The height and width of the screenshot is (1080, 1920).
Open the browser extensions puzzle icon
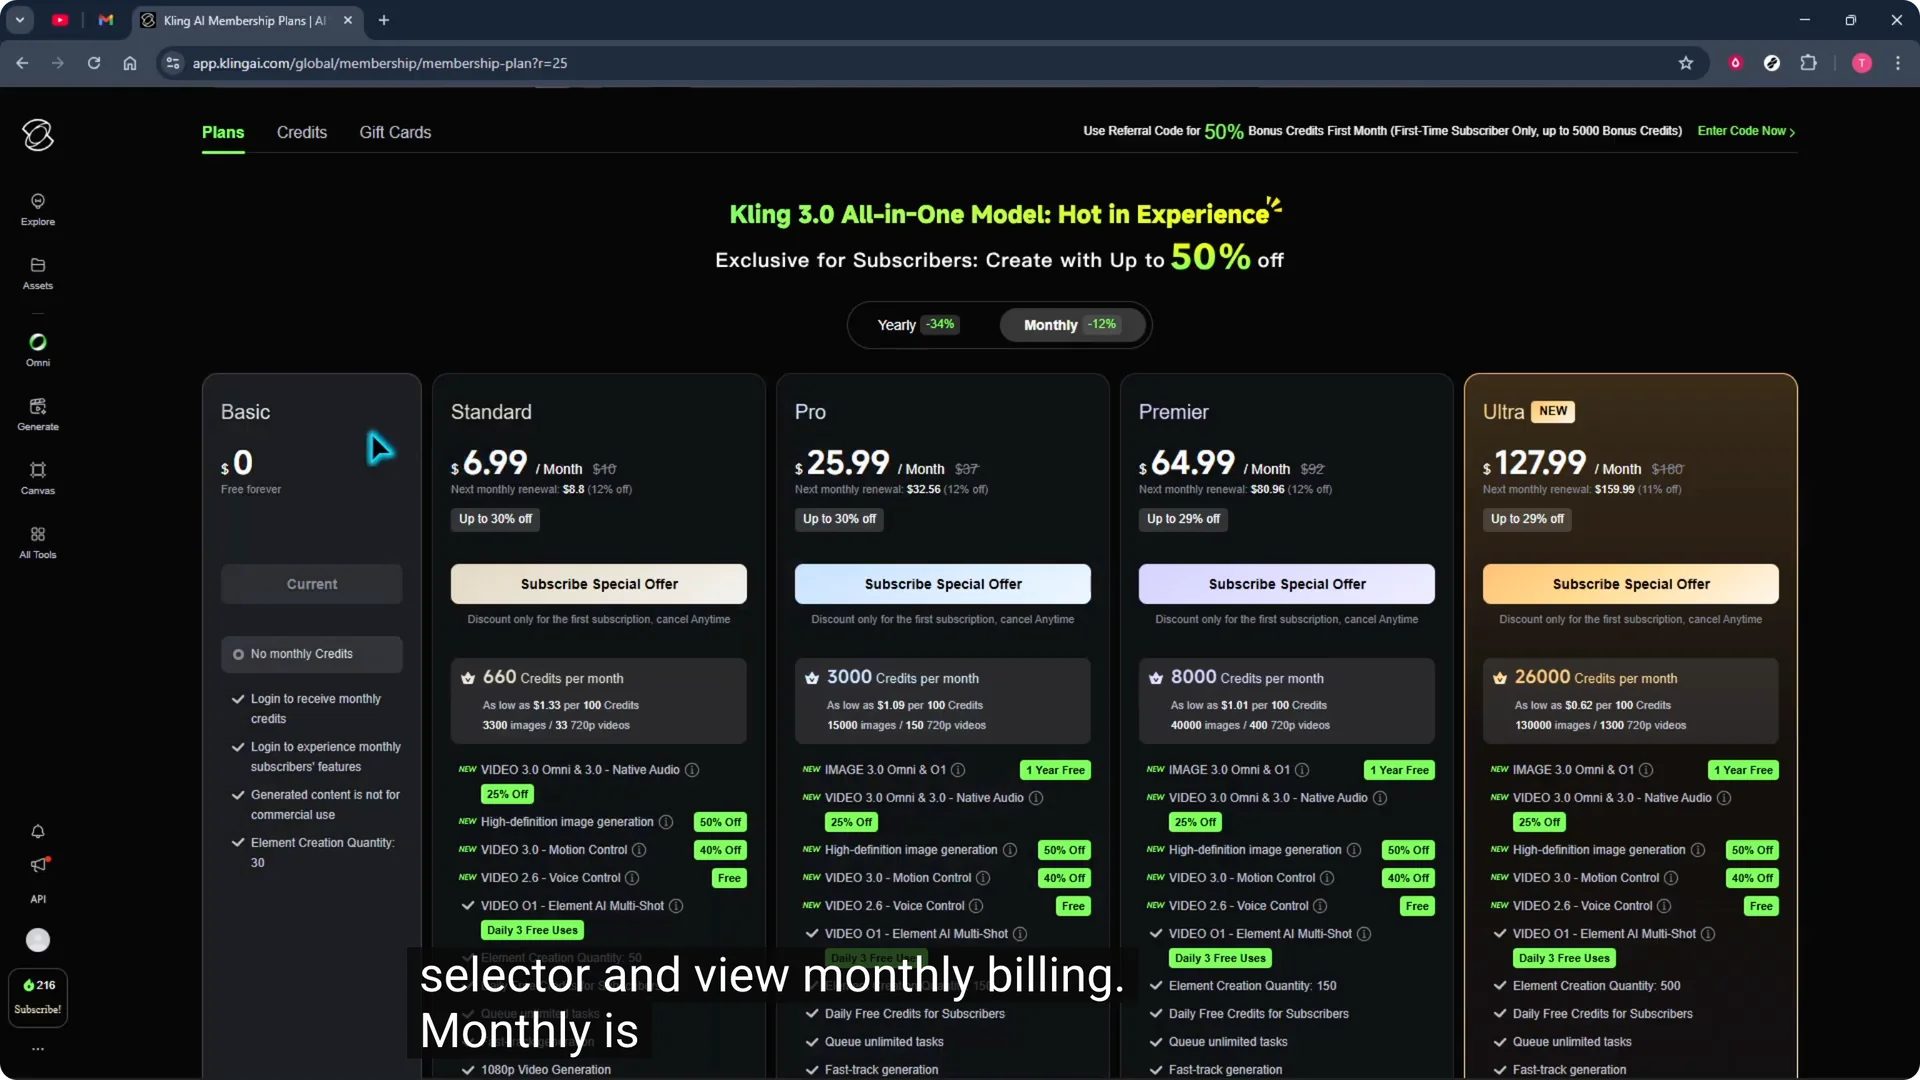pyautogui.click(x=1808, y=63)
